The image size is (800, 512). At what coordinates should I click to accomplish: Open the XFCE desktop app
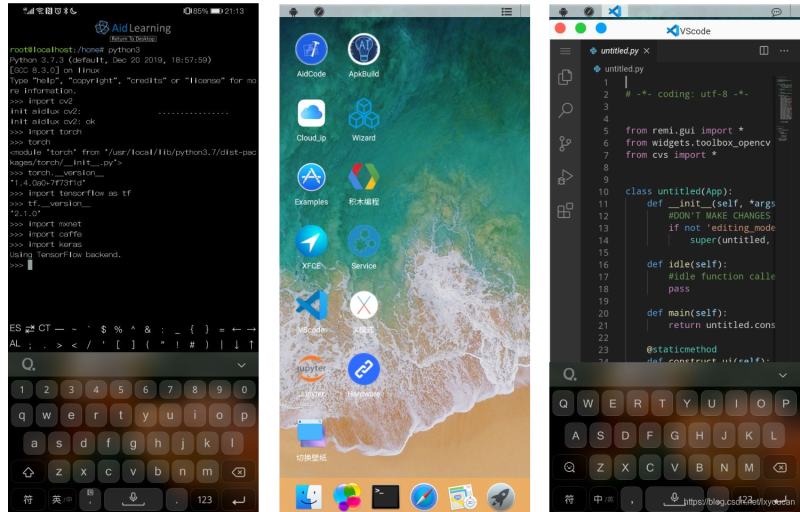click(311, 241)
